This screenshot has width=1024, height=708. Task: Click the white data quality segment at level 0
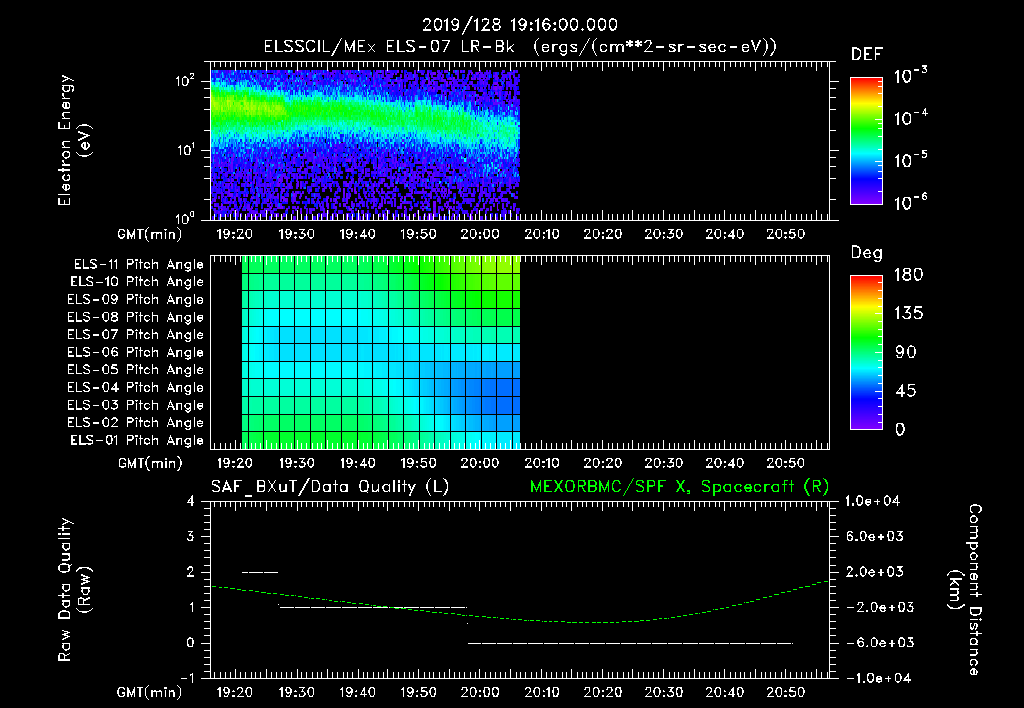click(630, 643)
